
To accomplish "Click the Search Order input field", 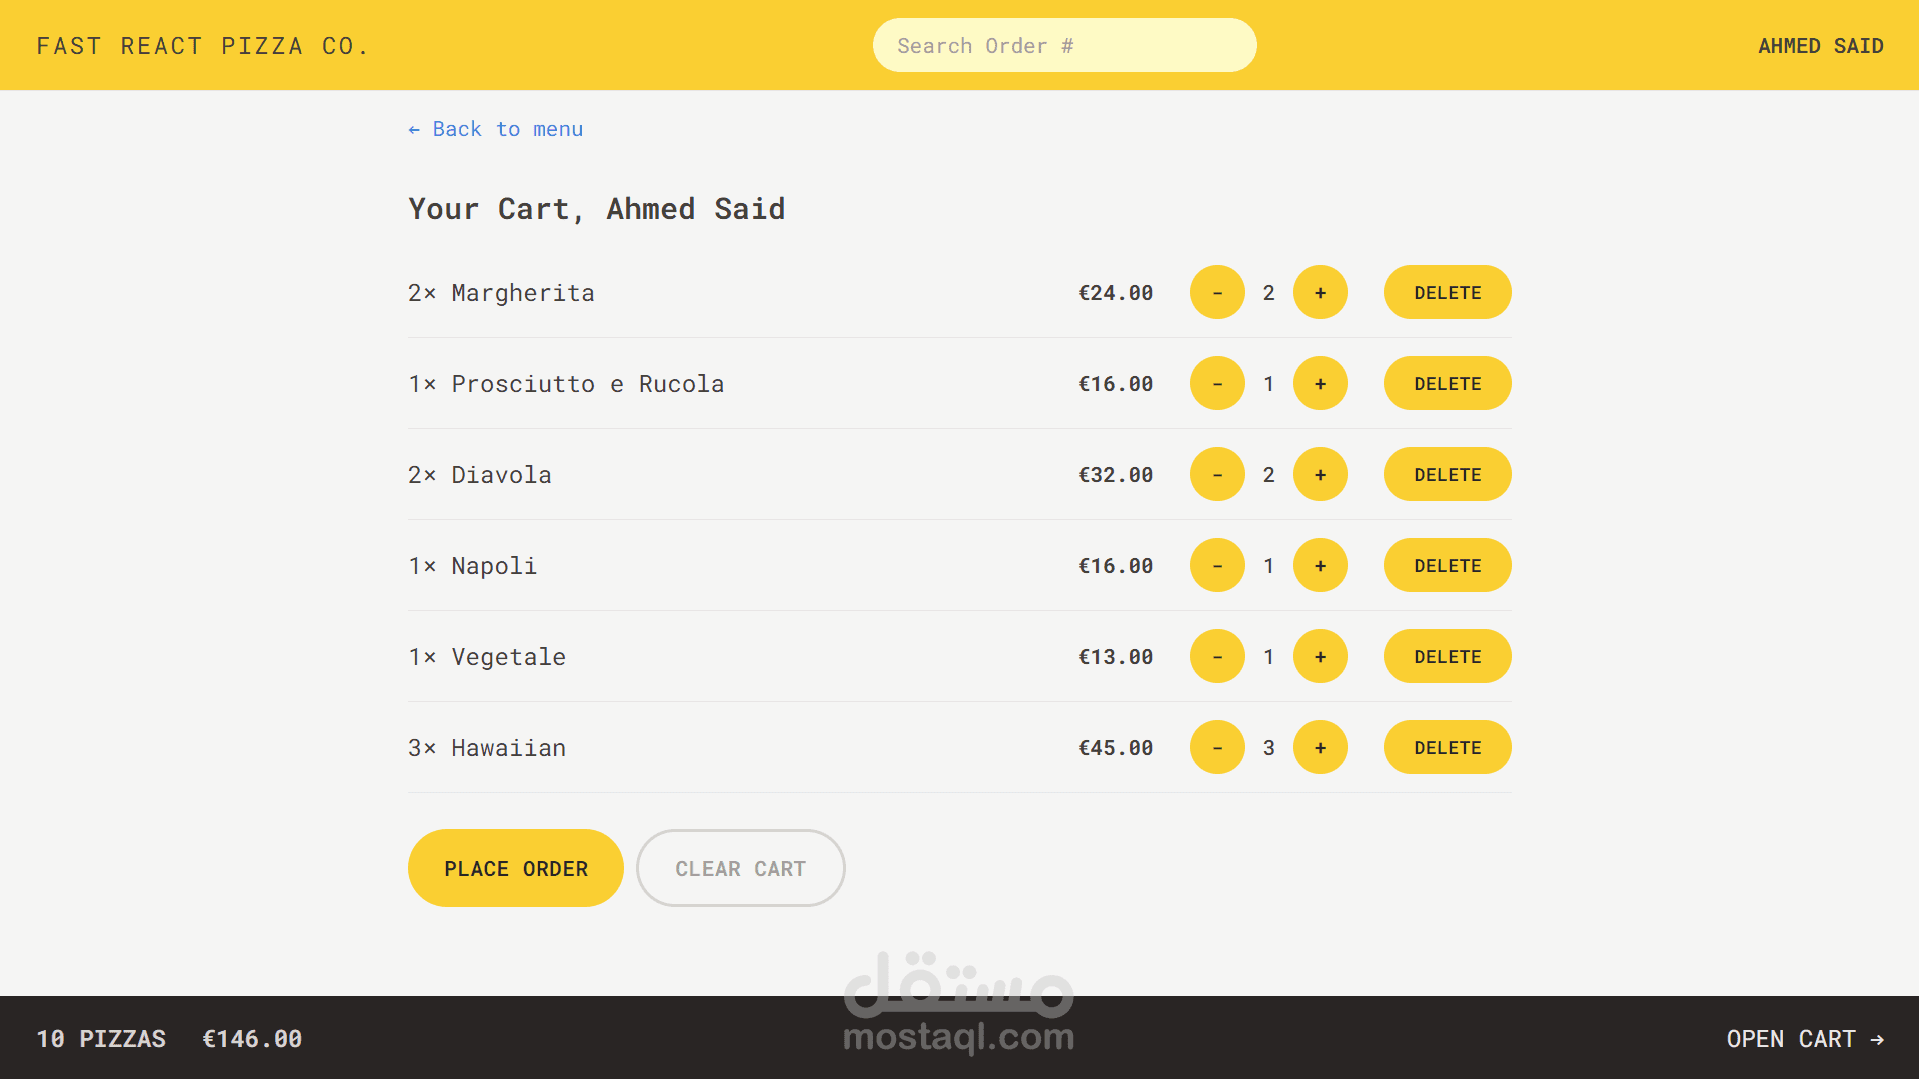I will click(x=1064, y=45).
